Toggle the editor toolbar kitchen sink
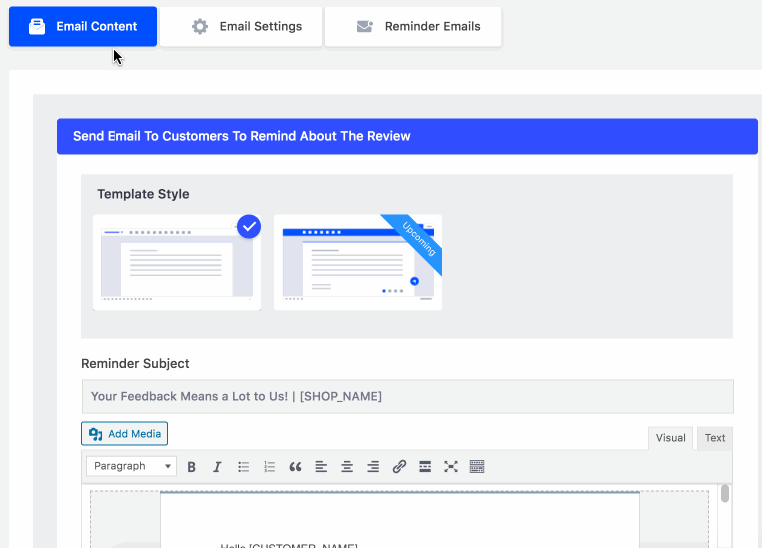The height and width of the screenshot is (548, 762). coord(477,466)
